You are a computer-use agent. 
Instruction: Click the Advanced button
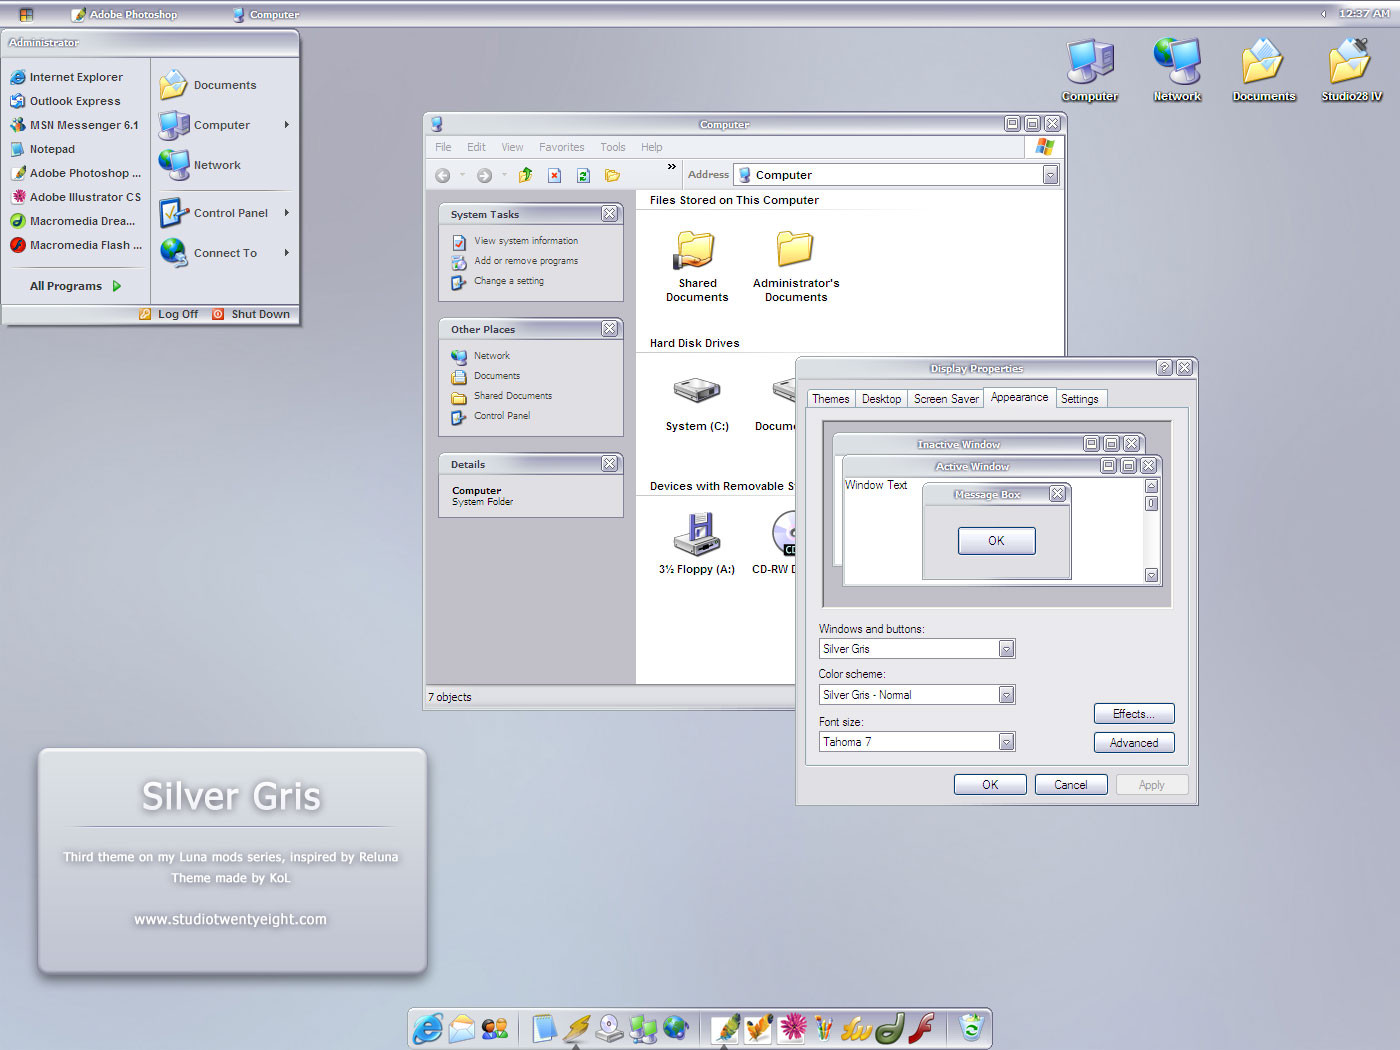(x=1134, y=743)
